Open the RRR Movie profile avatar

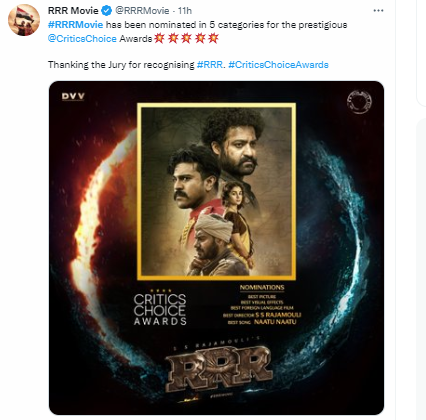(x=24, y=20)
